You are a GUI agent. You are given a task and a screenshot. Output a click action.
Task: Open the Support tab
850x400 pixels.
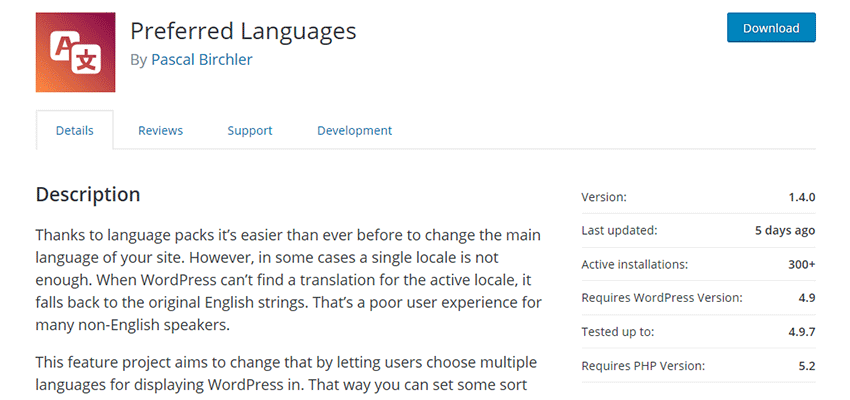pos(249,131)
